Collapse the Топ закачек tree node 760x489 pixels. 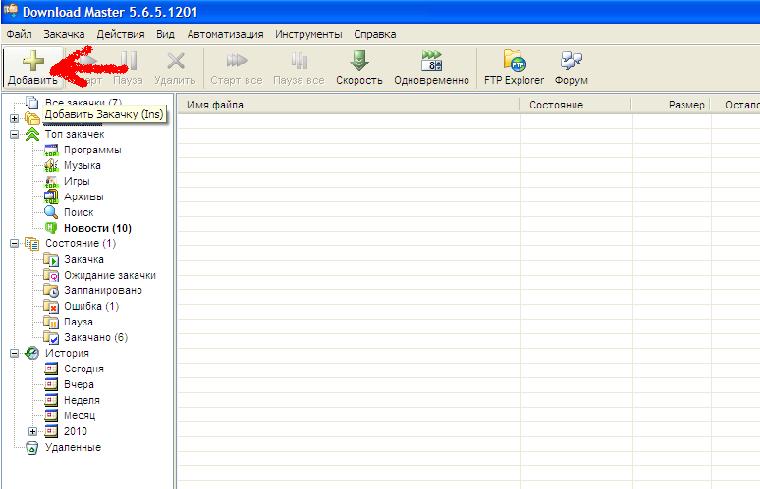click(x=15, y=134)
